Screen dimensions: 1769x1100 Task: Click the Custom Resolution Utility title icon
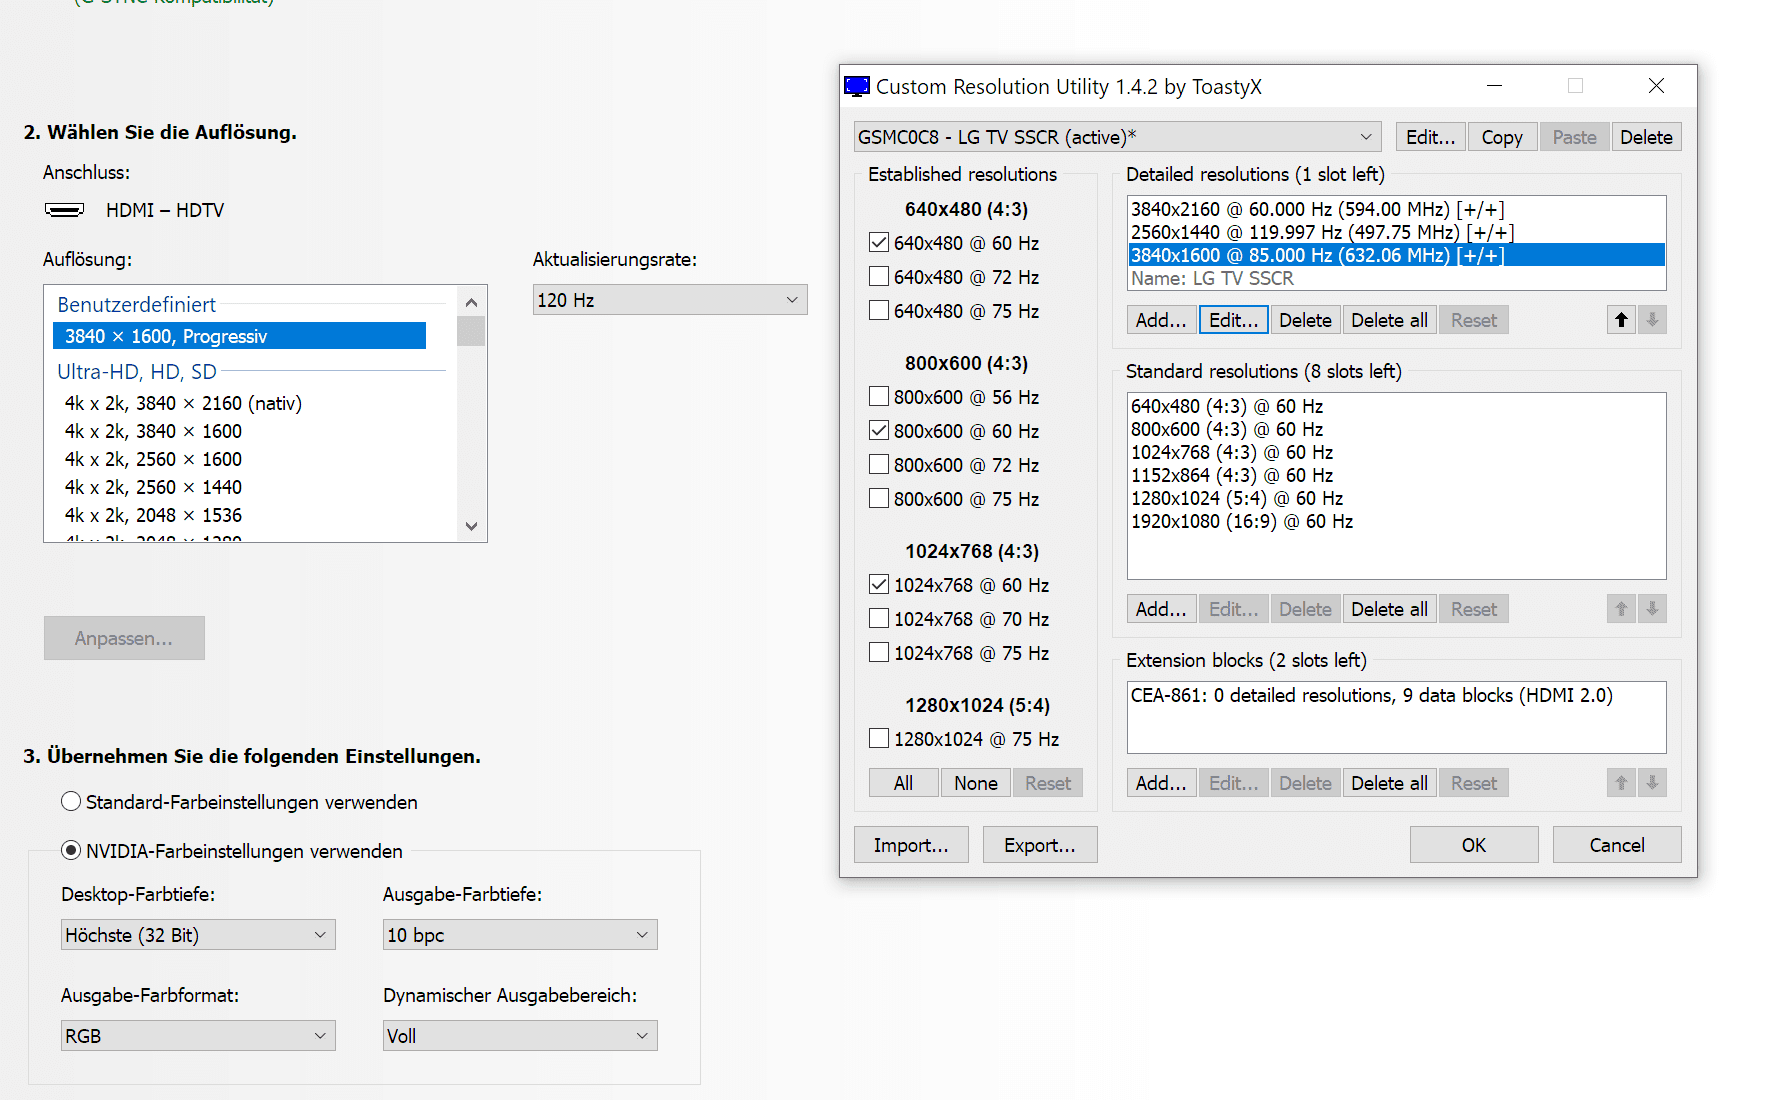click(857, 87)
